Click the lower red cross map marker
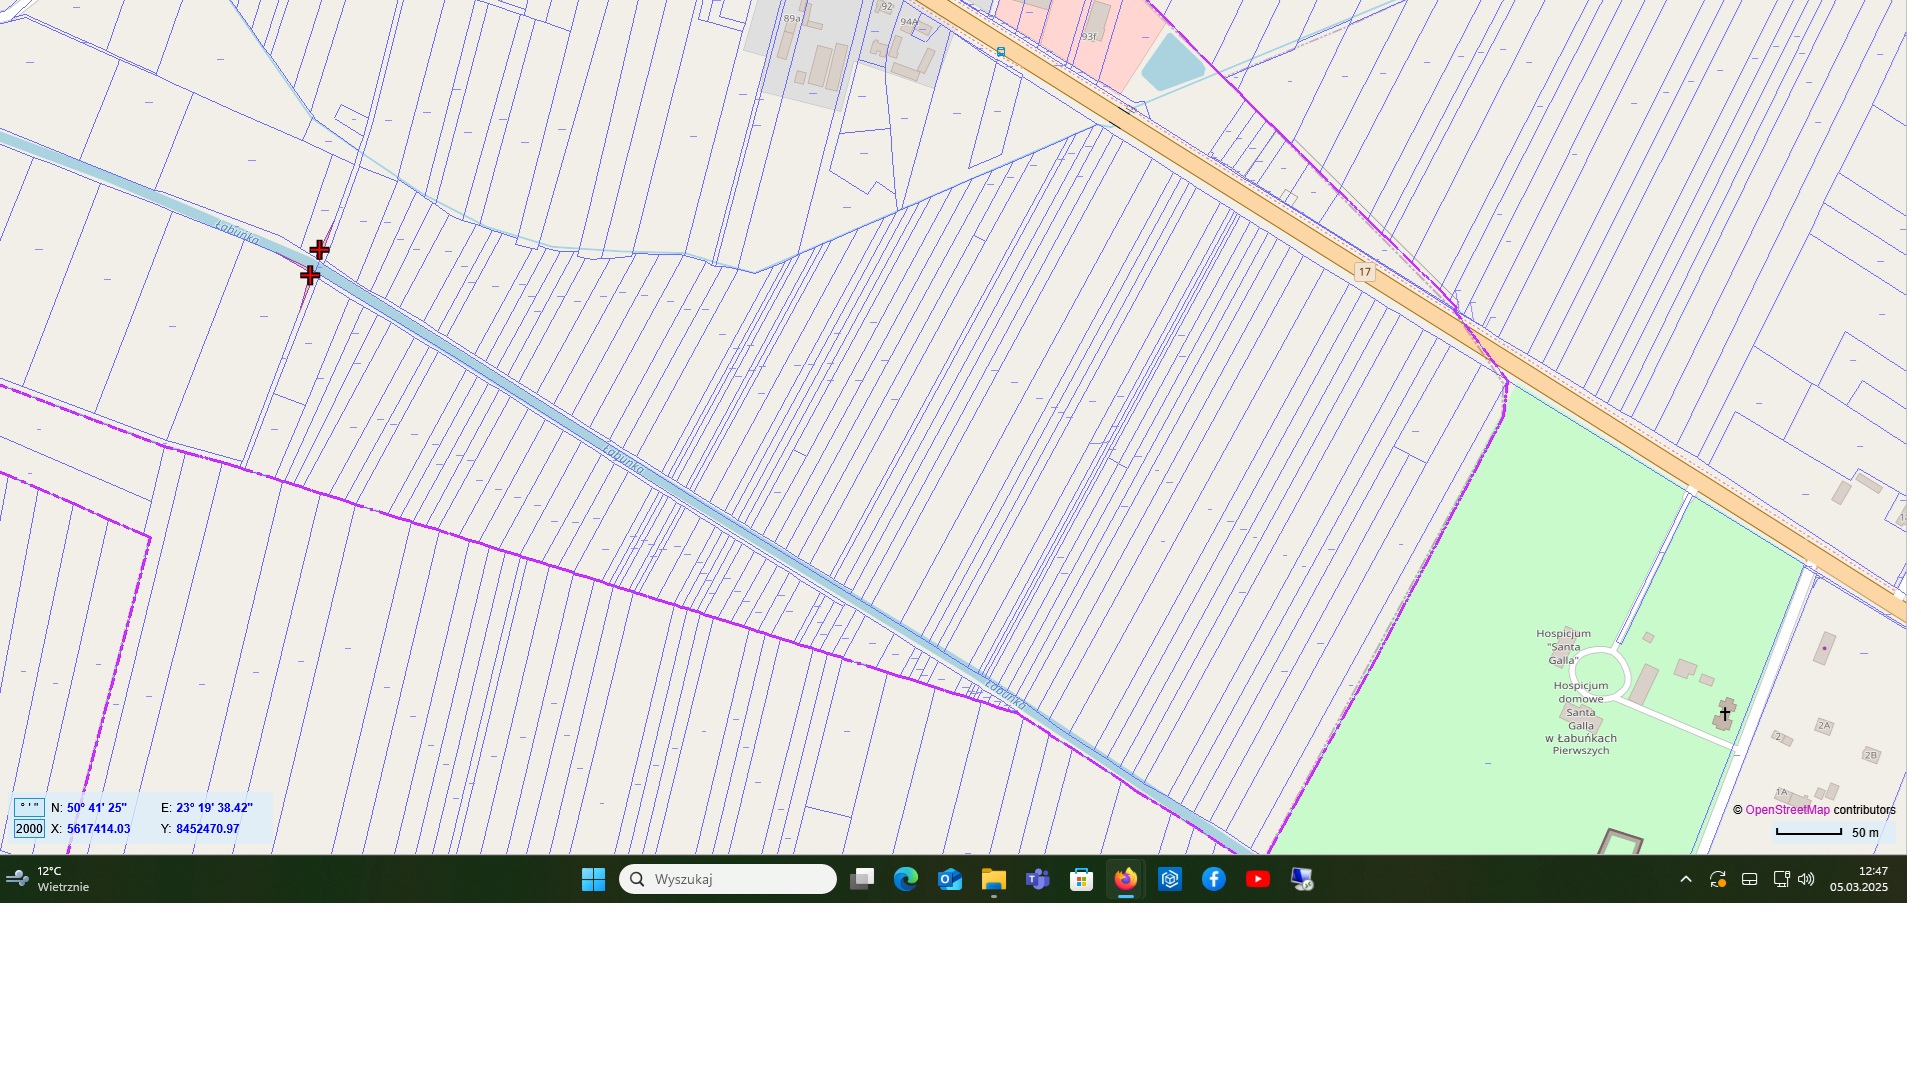Viewport: 1921px width, 1082px height. click(x=310, y=274)
